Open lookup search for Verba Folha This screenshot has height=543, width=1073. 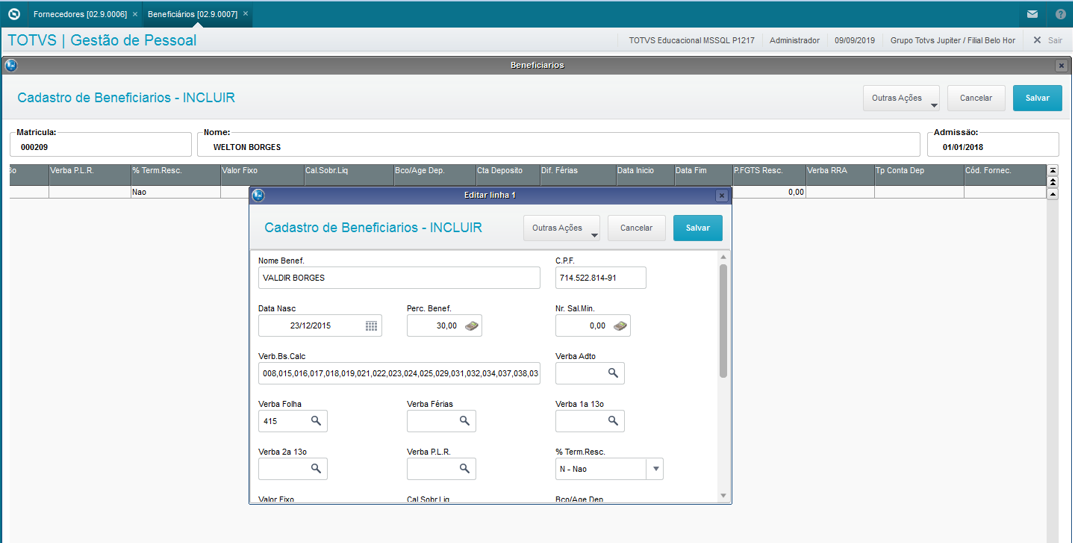pyautogui.click(x=316, y=420)
